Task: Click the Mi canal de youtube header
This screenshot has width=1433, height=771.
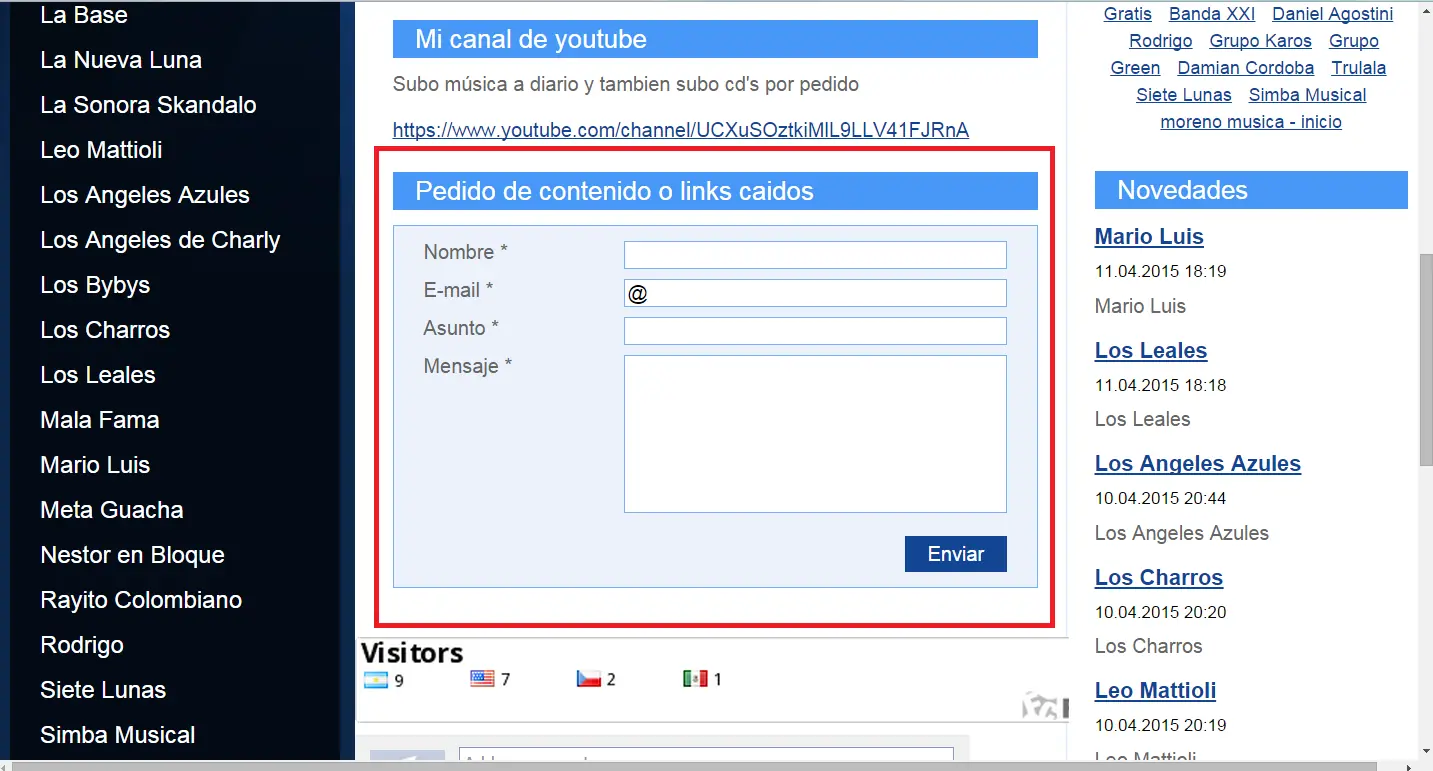Action: pos(715,39)
